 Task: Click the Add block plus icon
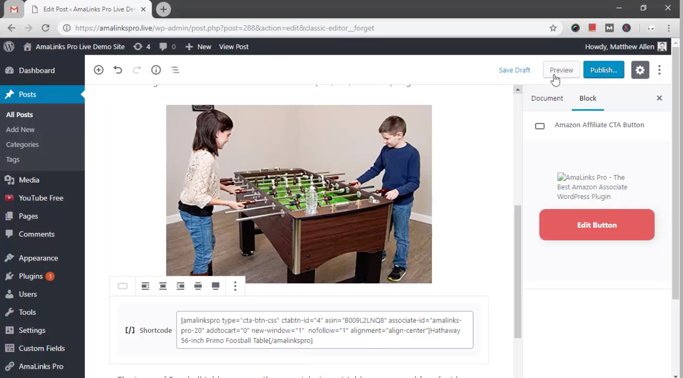(x=98, y=70)
